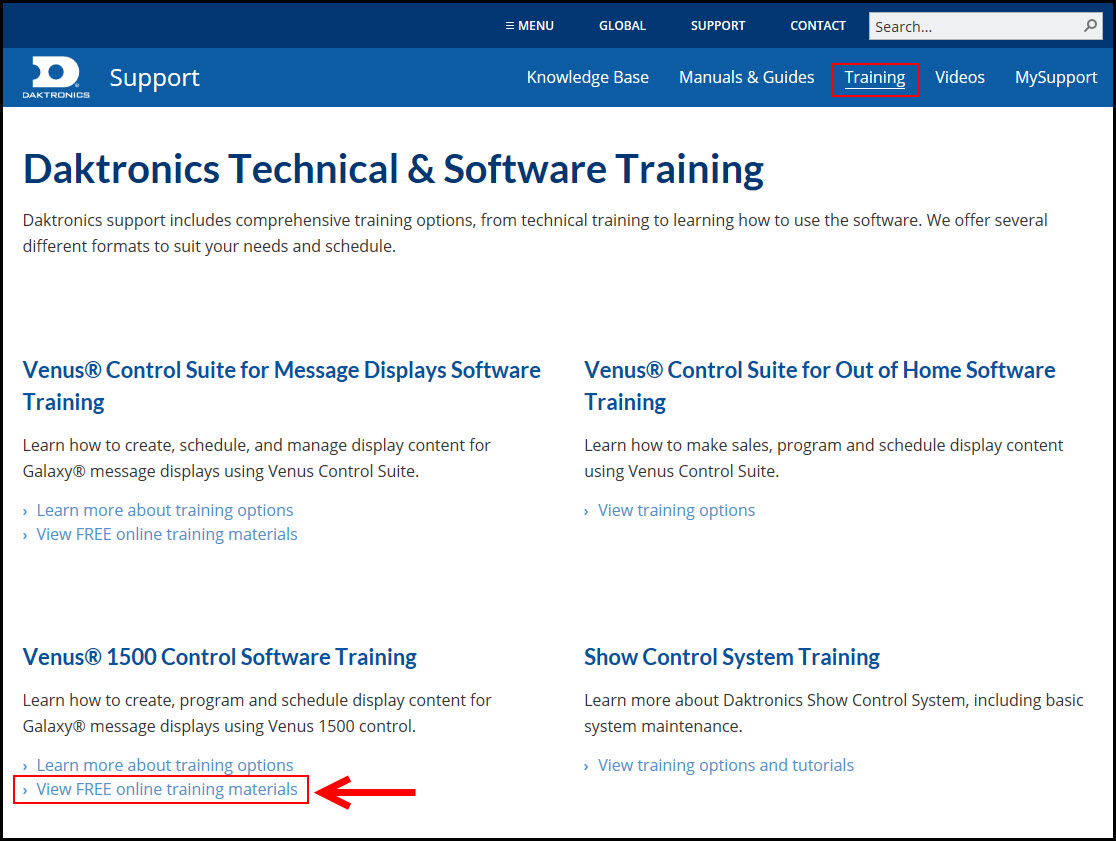Select the Training navigation item
1116x841 pixels.
tap(874, 77)
